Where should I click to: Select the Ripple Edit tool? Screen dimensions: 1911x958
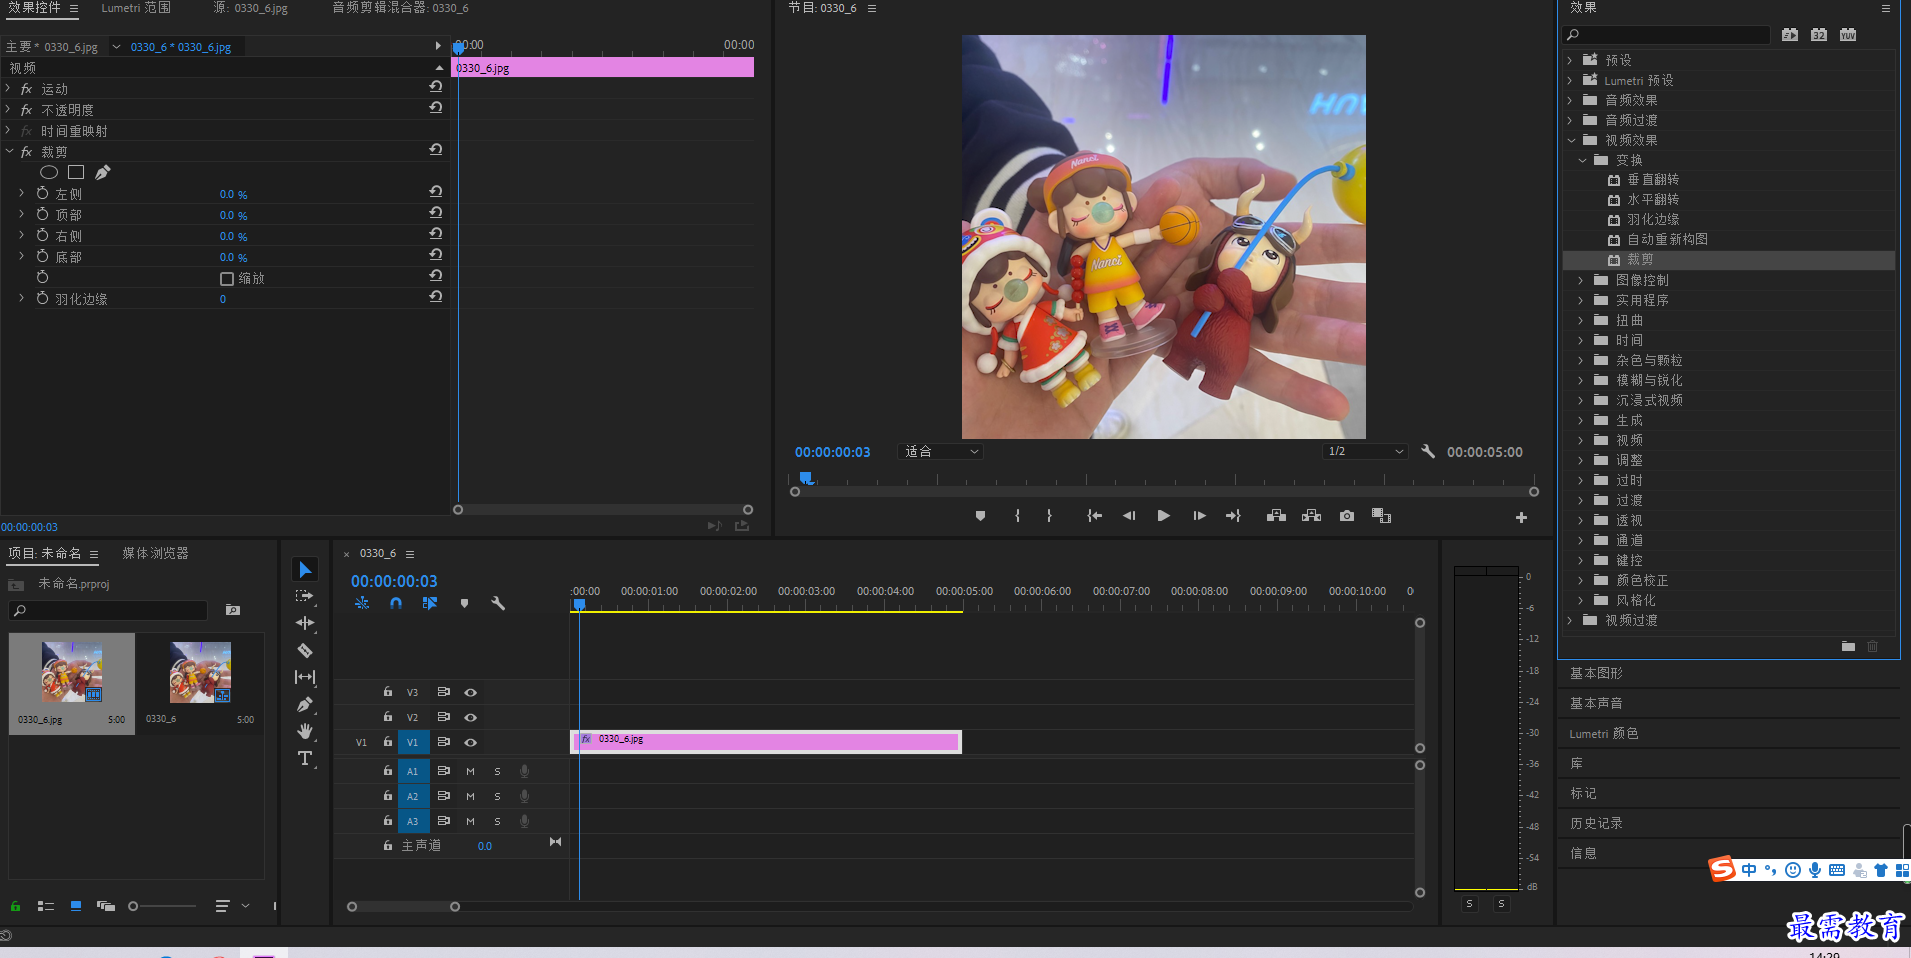point(305,623)
